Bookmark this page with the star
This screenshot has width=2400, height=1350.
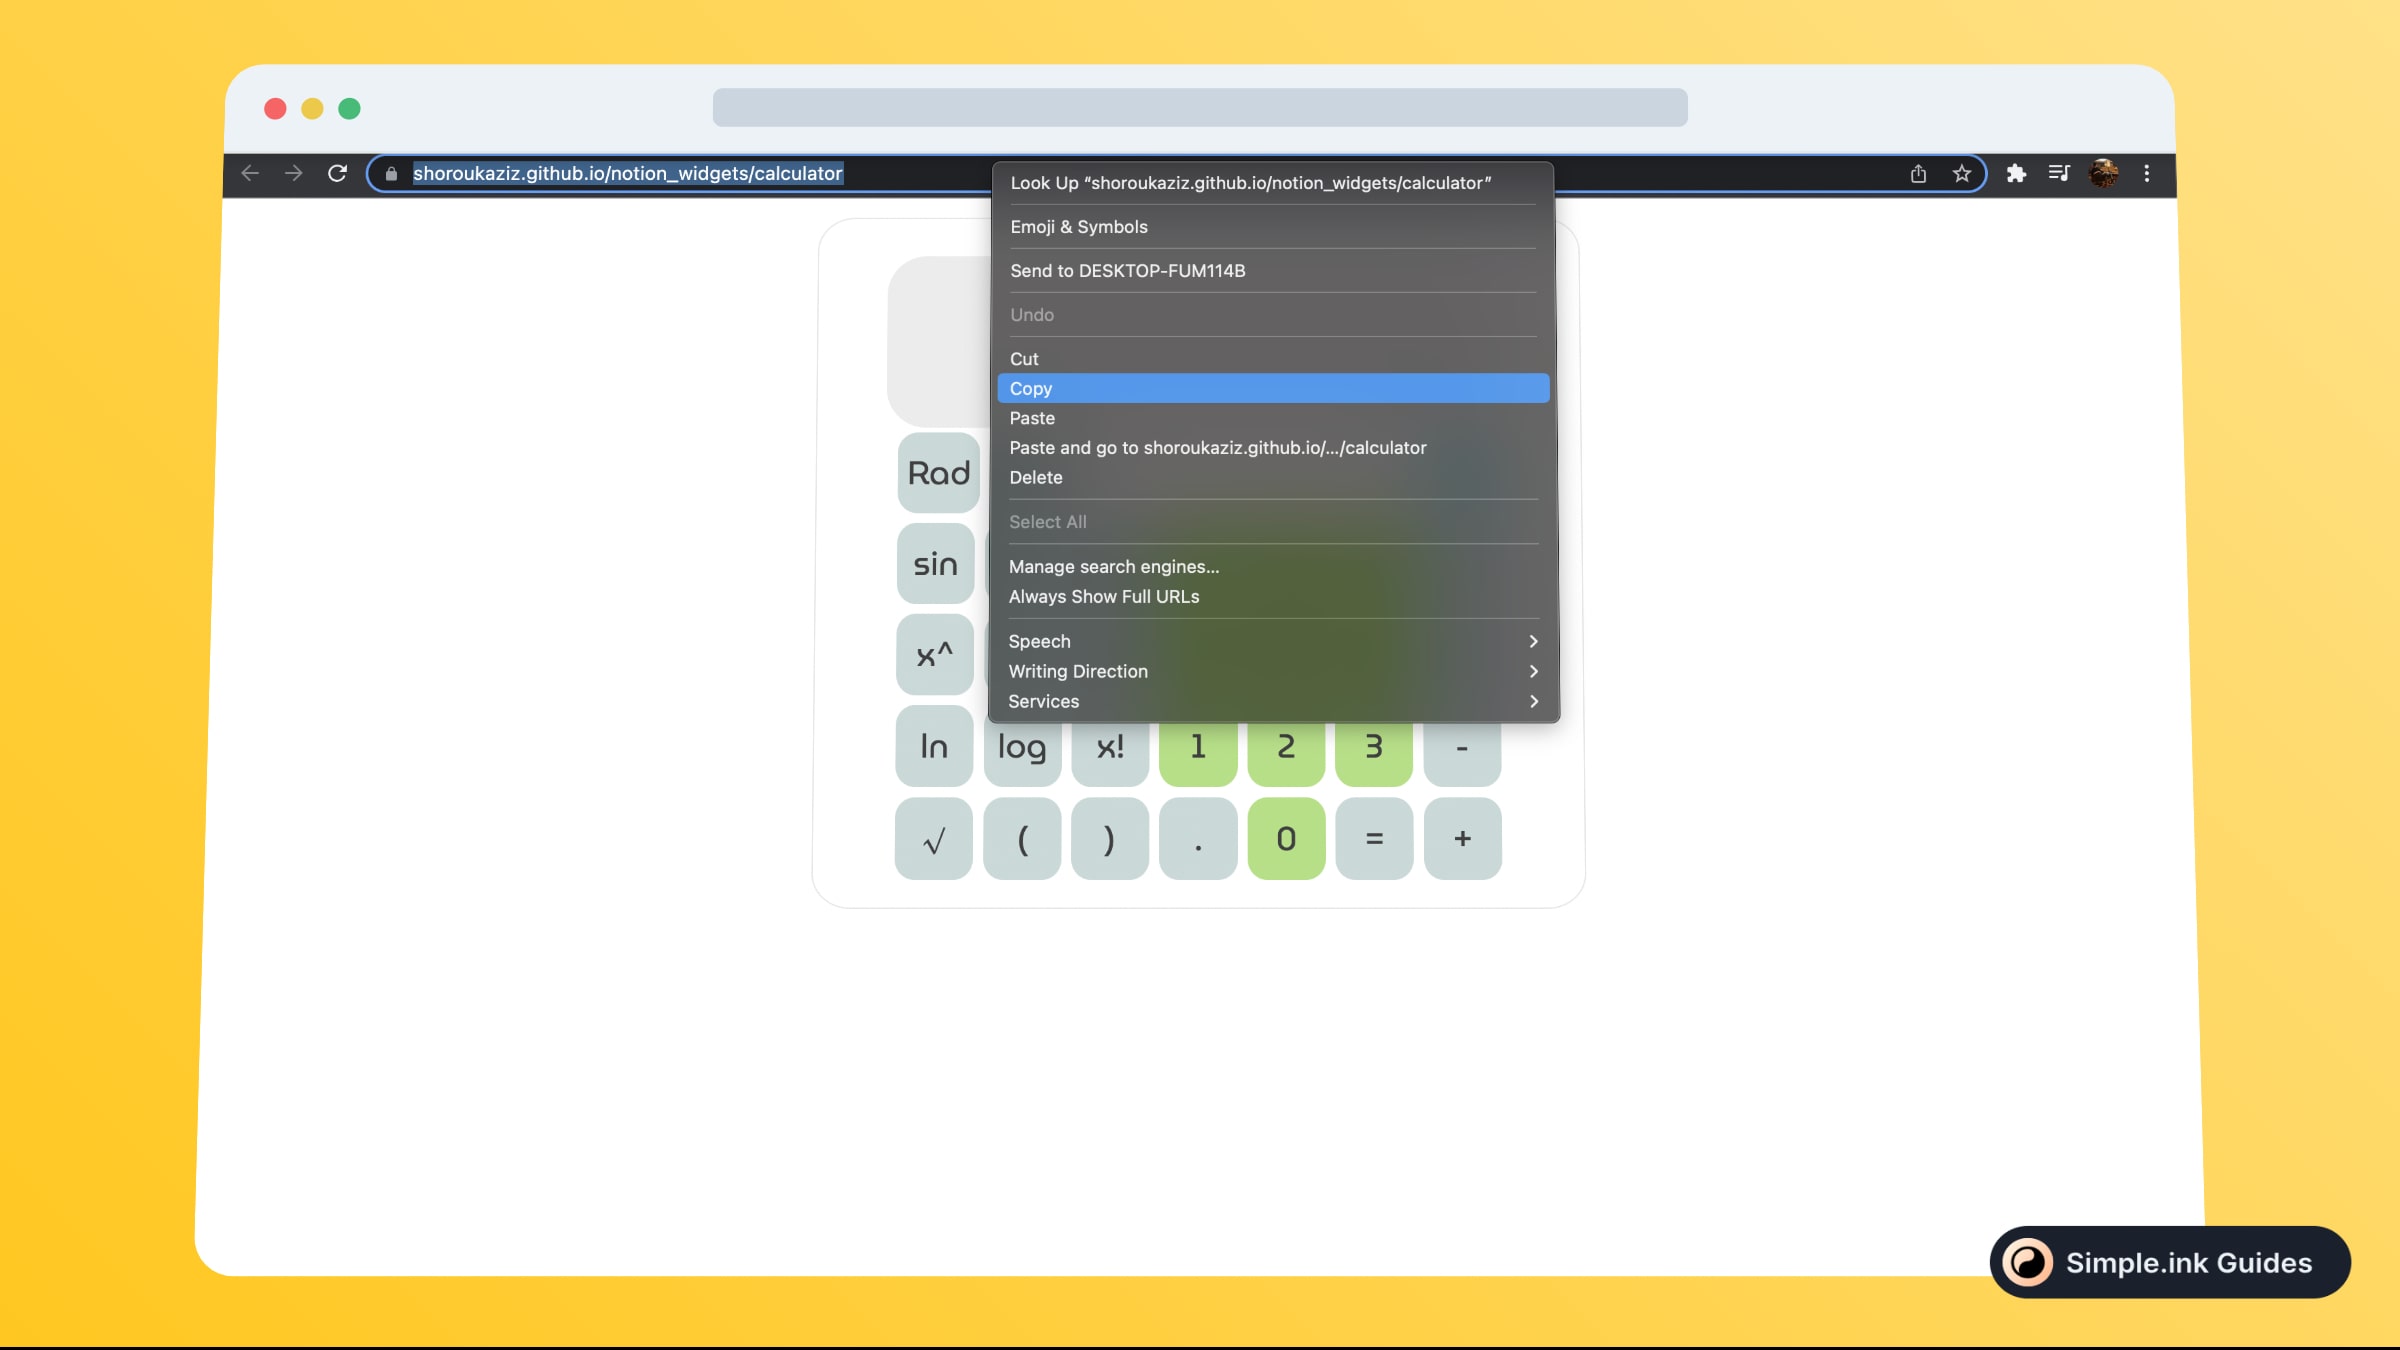click(x=1962, y=173)
